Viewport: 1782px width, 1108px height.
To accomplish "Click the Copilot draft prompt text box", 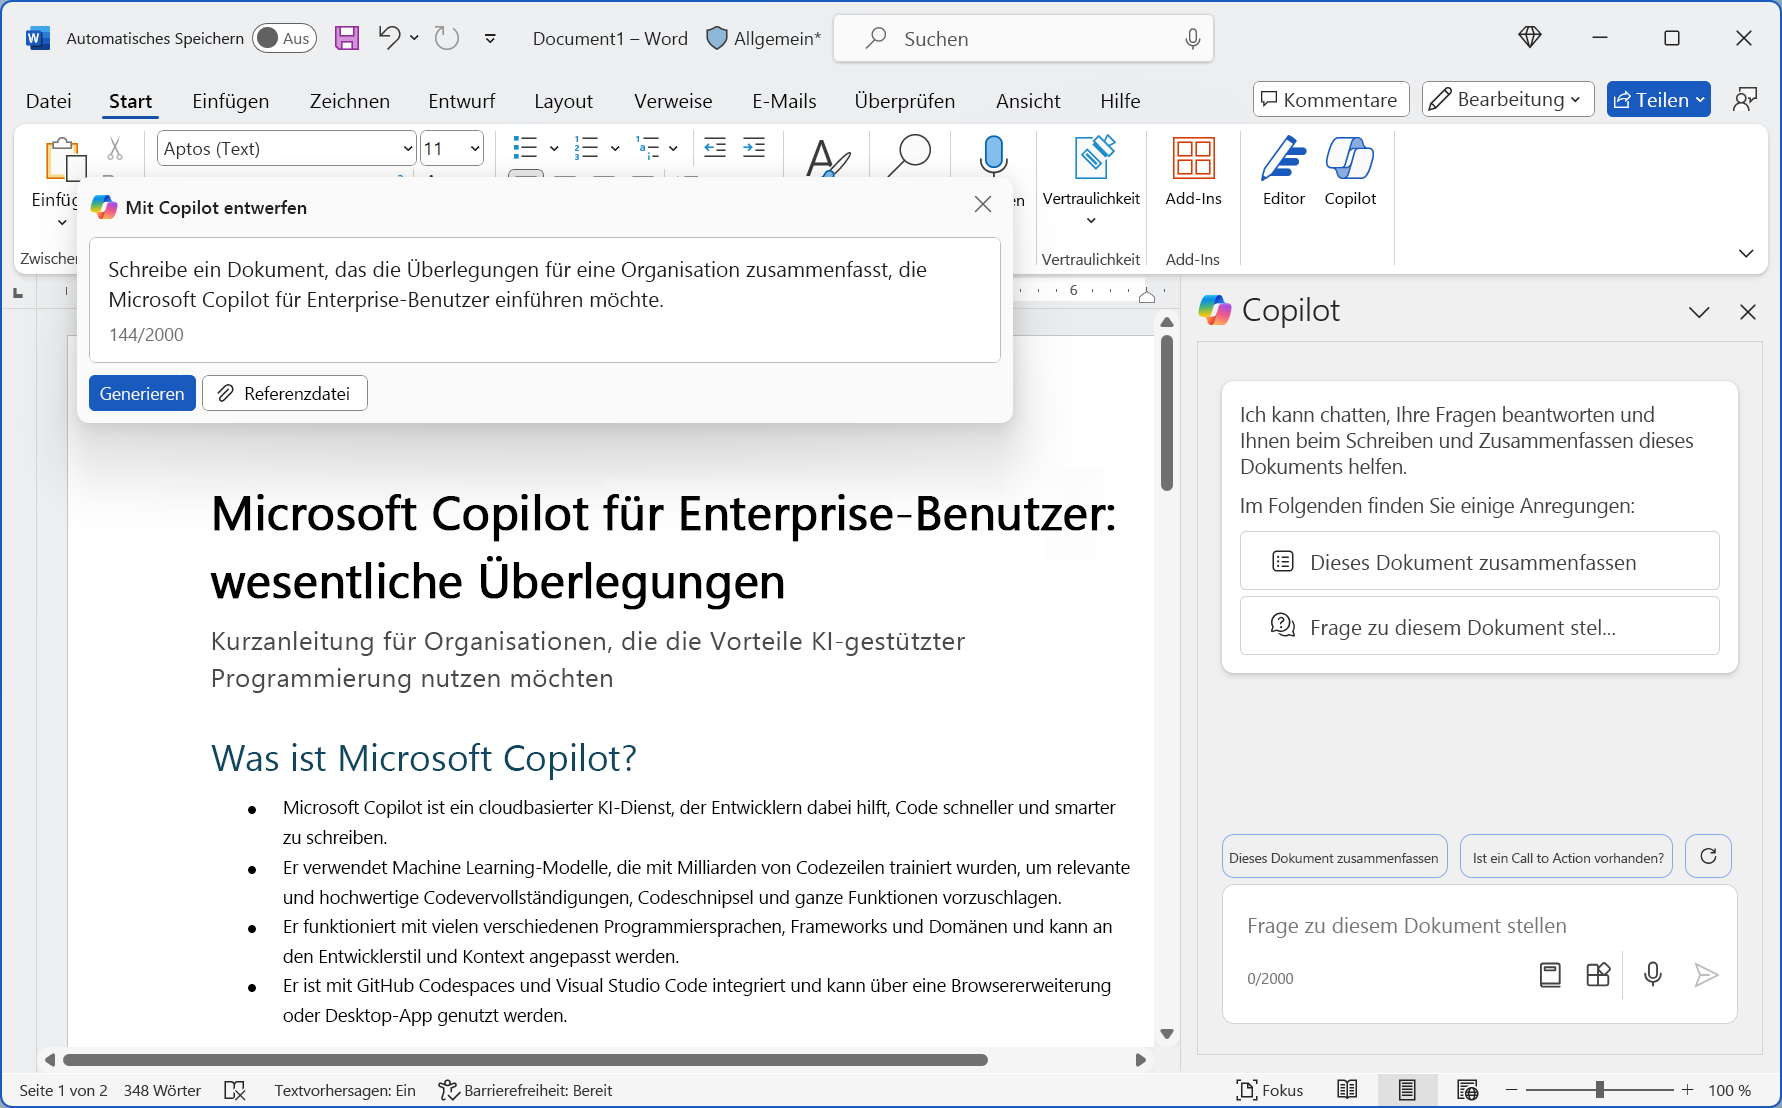I will tap(545, 299).
